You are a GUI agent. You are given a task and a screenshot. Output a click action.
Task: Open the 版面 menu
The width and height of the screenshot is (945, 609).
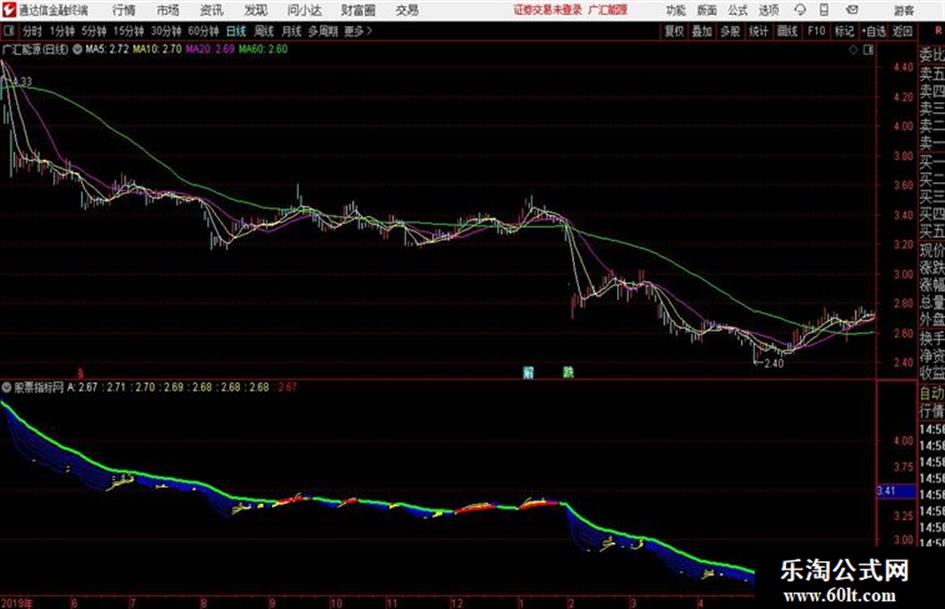coord(706,10)
